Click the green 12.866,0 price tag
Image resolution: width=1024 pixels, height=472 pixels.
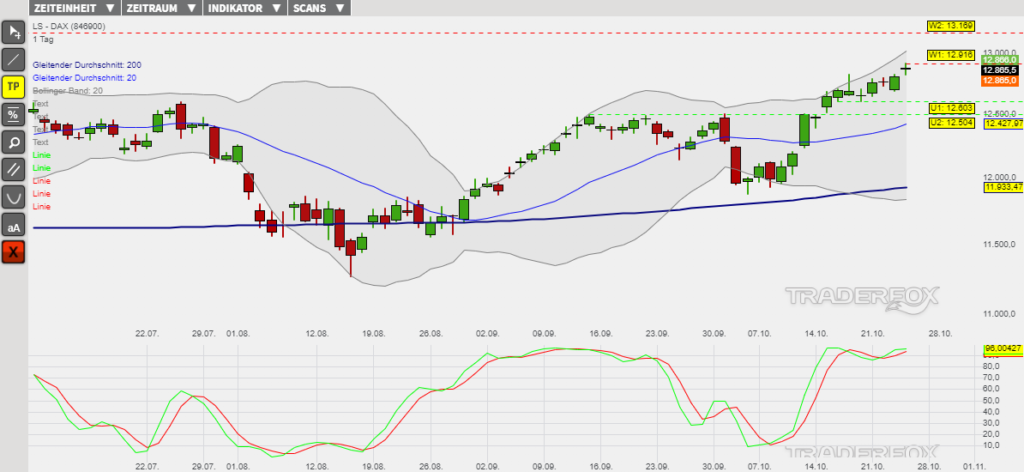1000,60
